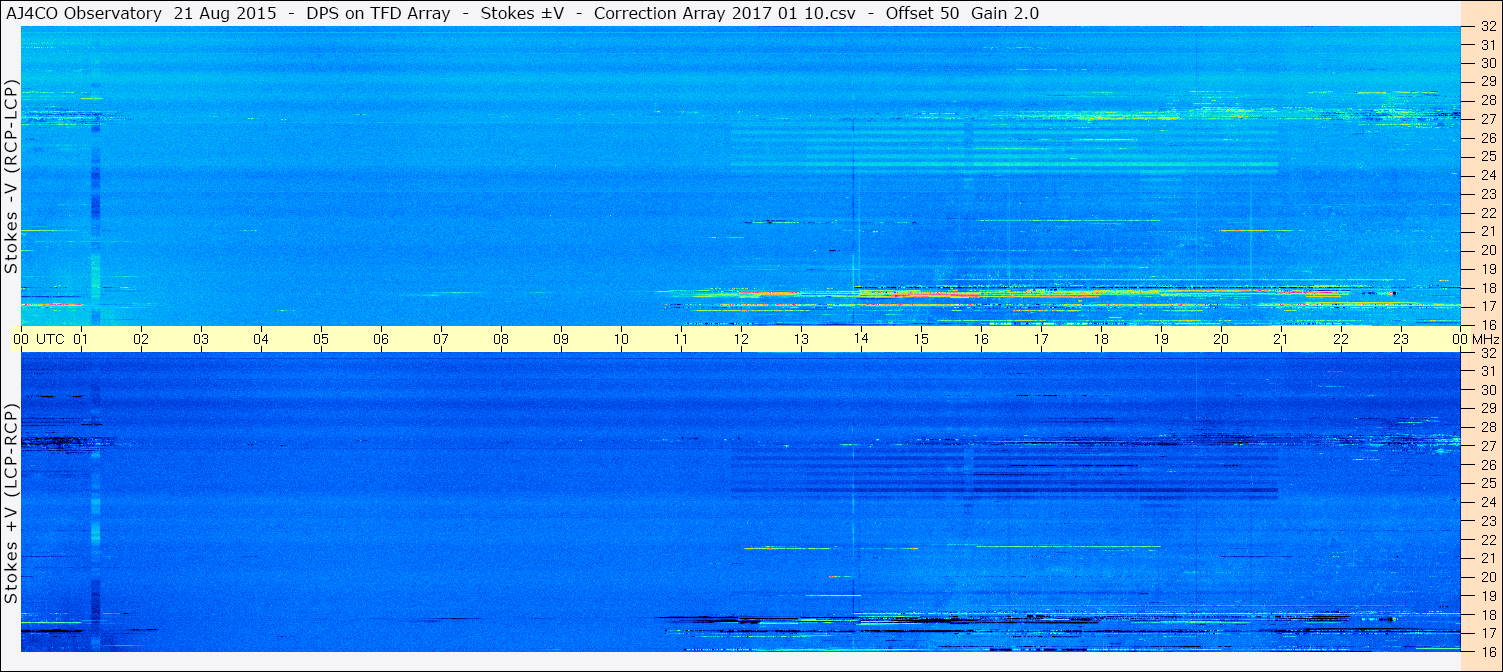Select the 12 hour time label
The image size is (1503, 672).
(x=741, y=339)
